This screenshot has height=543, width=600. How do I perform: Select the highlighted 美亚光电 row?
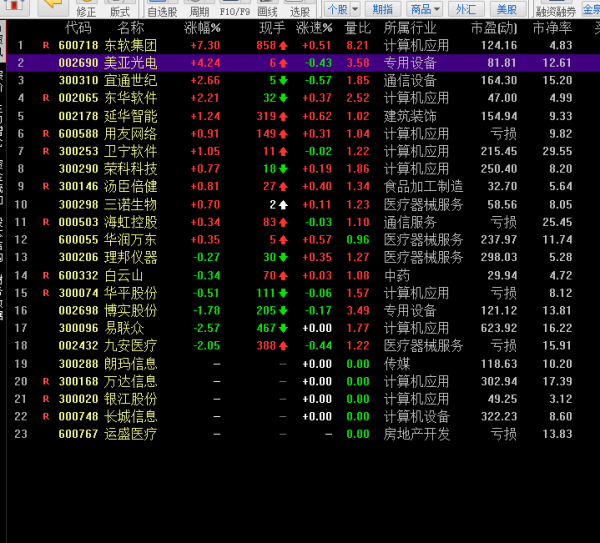(303, 63)
